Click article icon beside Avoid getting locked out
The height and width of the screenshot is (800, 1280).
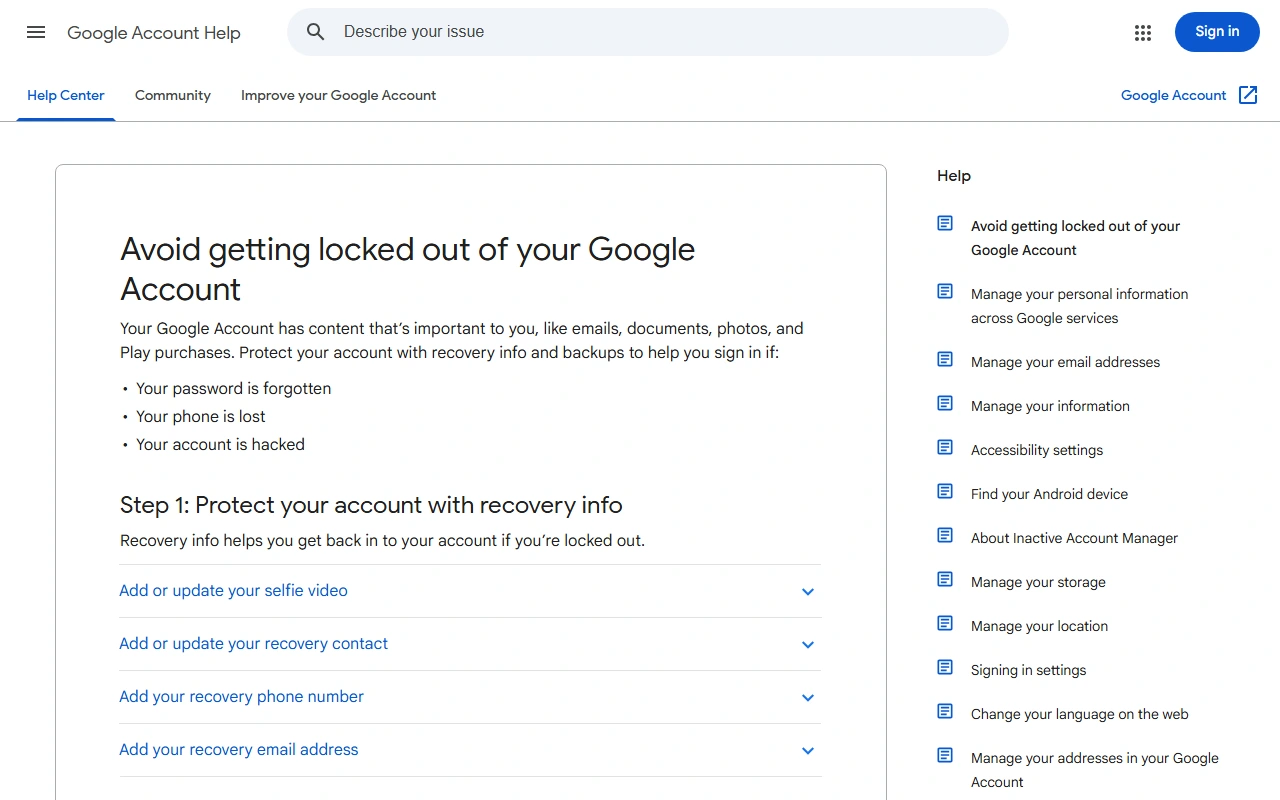pos(945,223)
